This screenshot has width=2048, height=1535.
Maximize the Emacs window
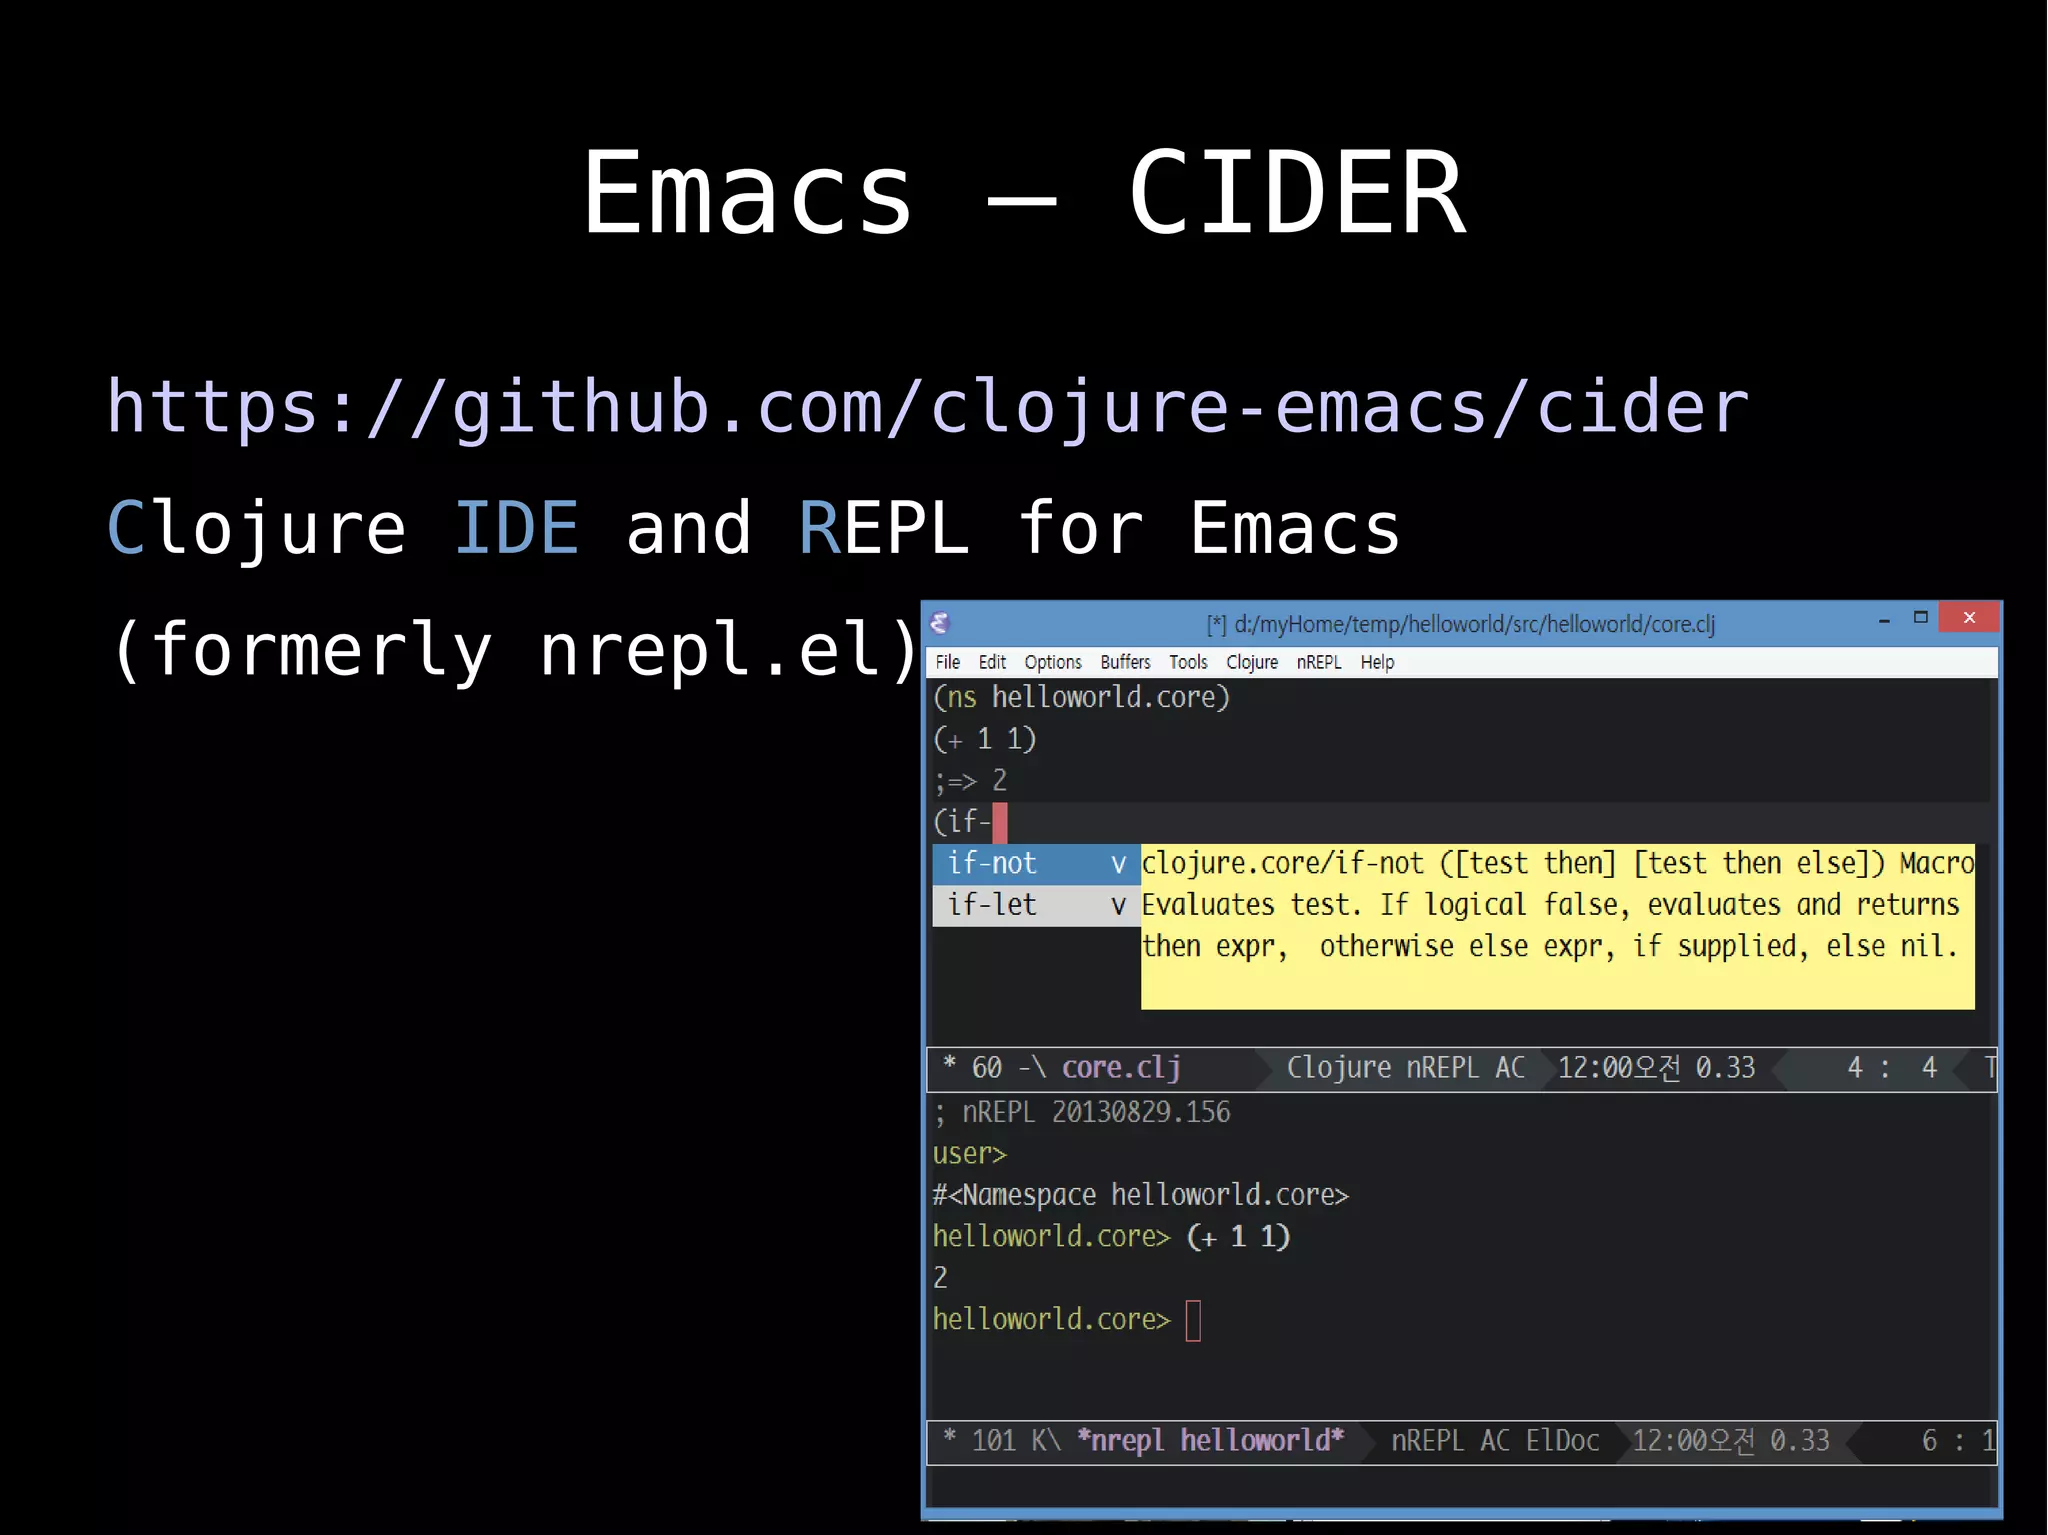[1921, 618]
